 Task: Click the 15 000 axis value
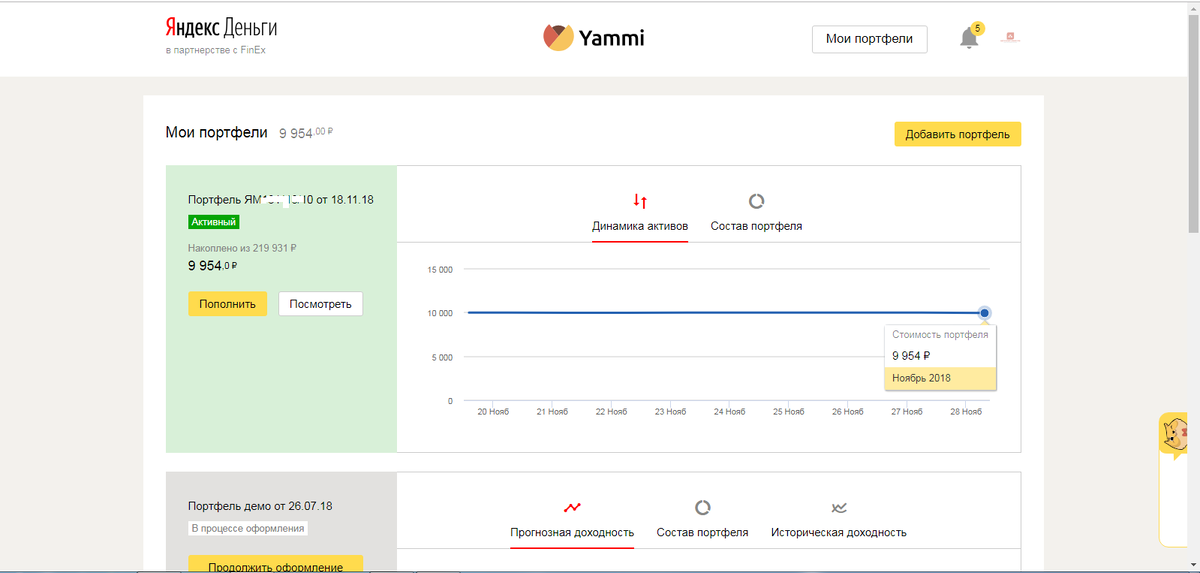click(439, 269)
